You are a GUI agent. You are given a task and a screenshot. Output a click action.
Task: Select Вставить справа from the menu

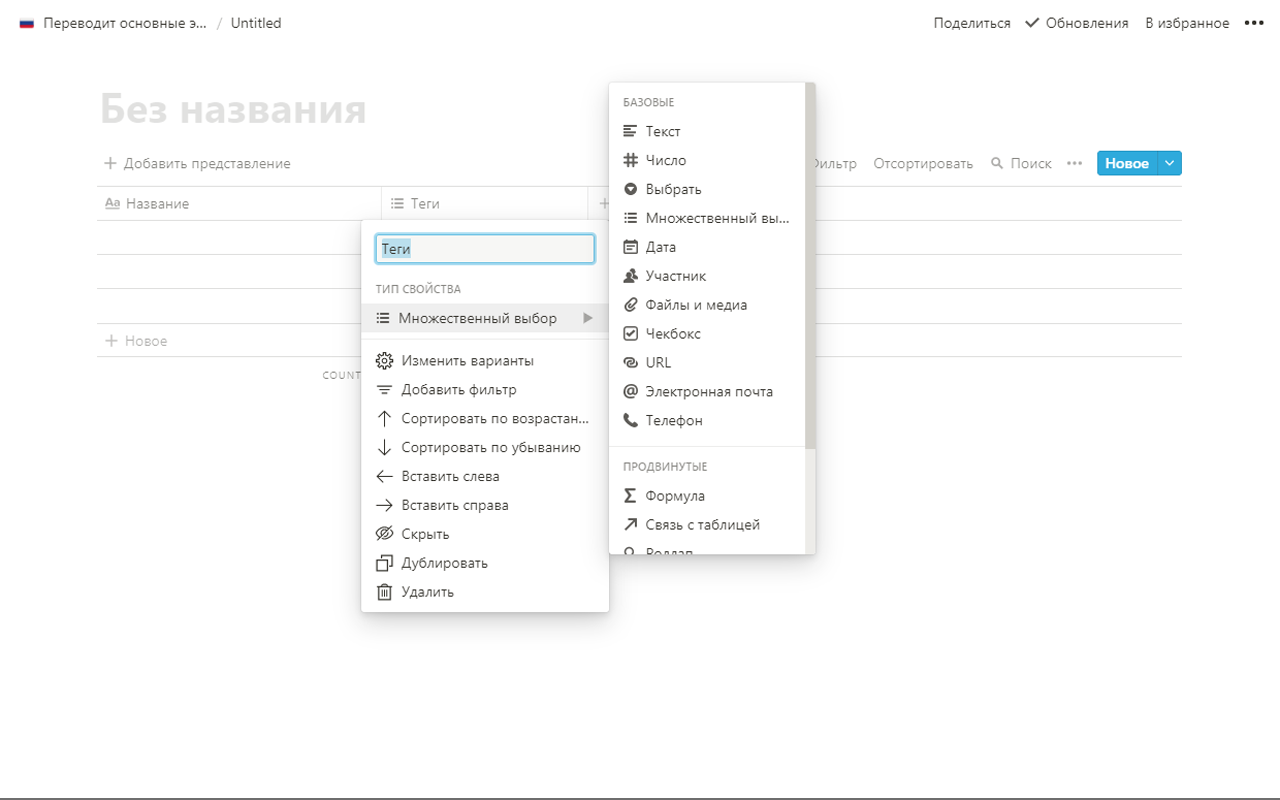[454, 505]
